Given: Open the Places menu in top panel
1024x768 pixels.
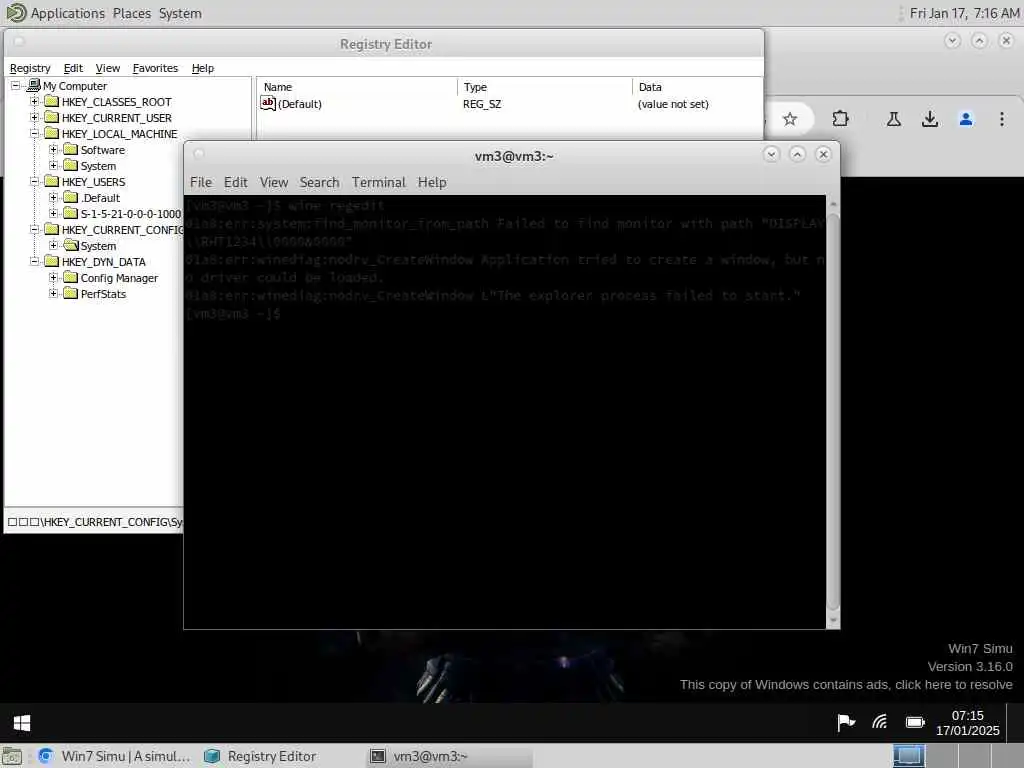Looking at the screenshot, I should [x=132, y=13].
